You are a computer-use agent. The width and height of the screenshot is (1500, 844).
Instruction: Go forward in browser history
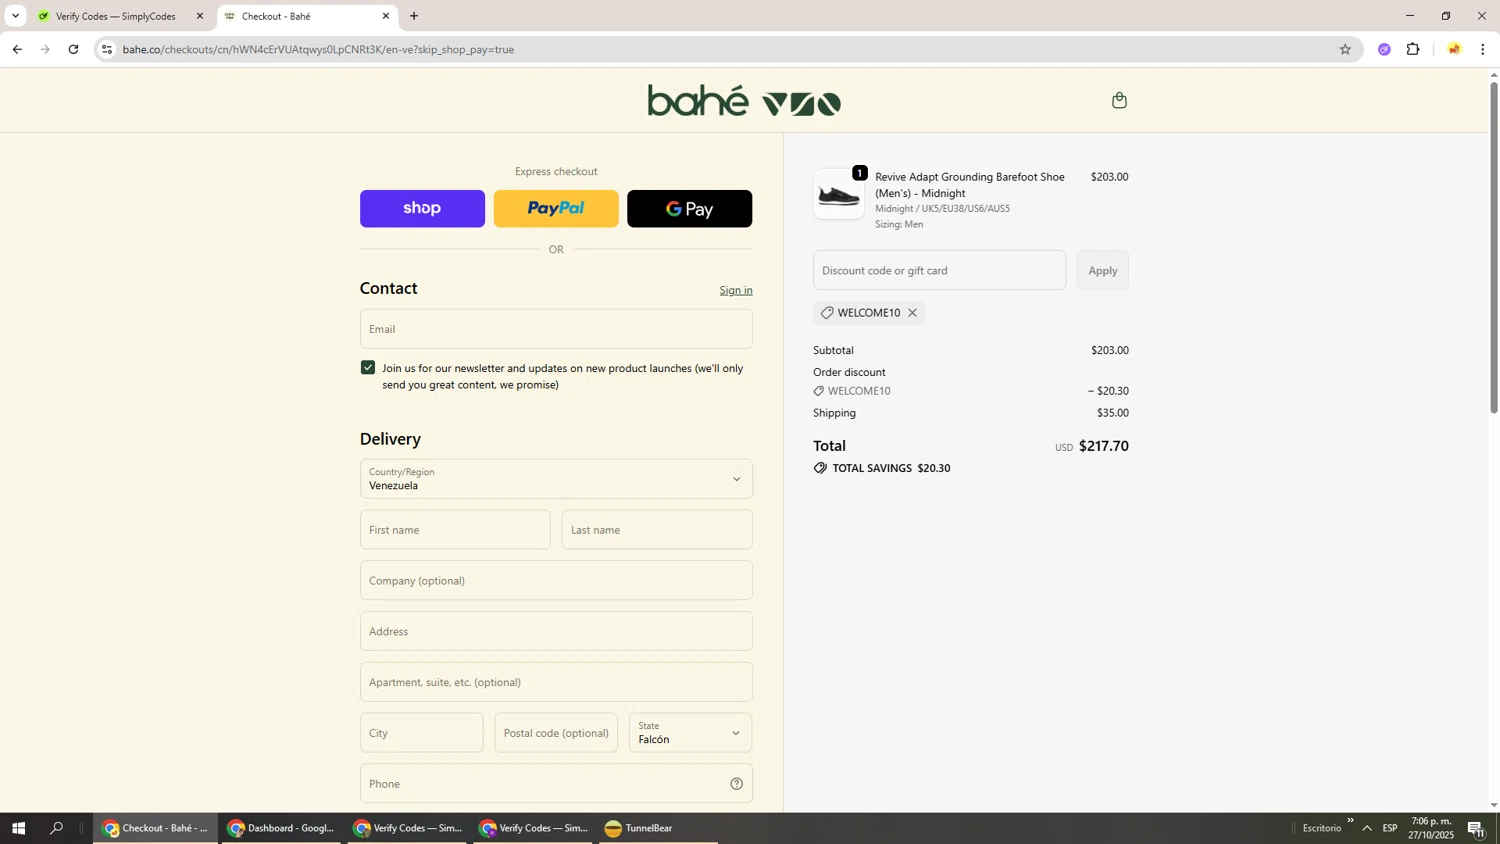pyautogui.click(x=45, y=49)
